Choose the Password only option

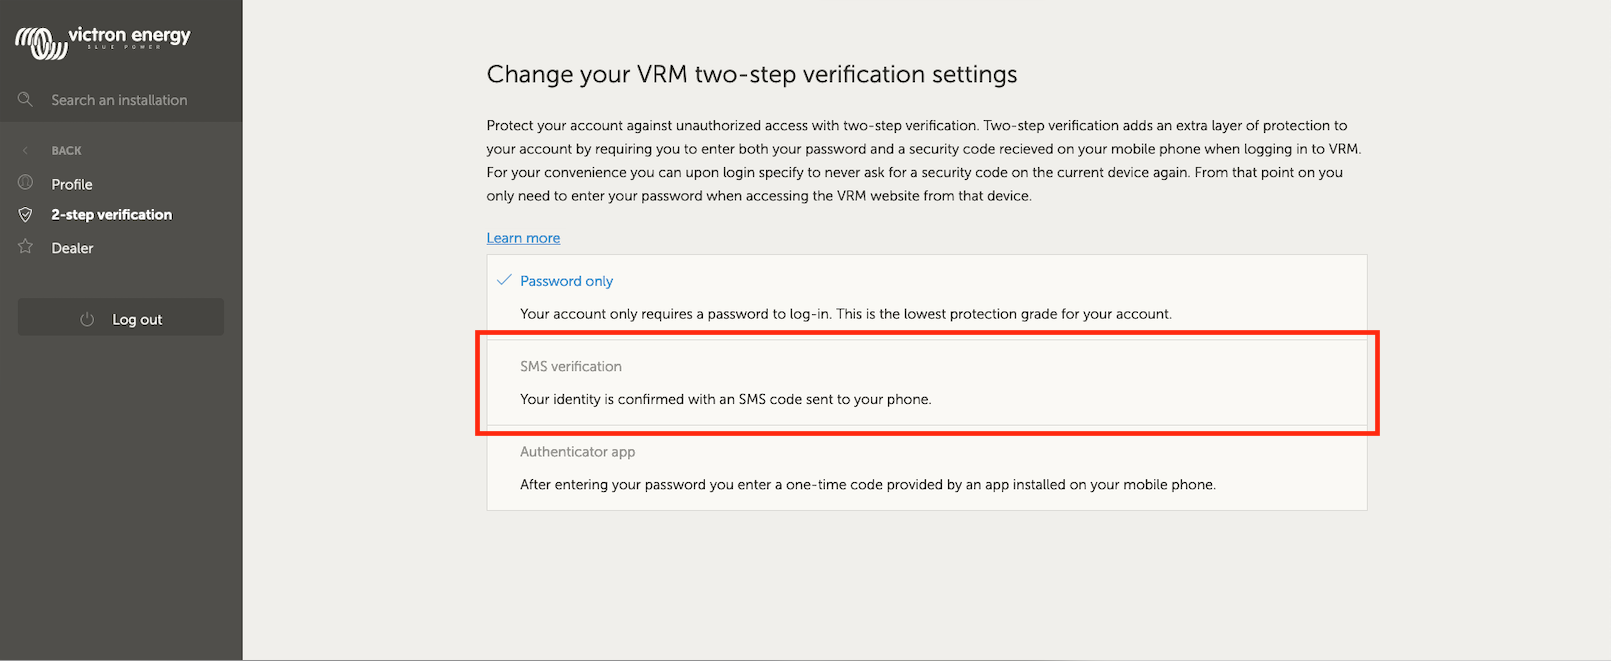point(566,281)
